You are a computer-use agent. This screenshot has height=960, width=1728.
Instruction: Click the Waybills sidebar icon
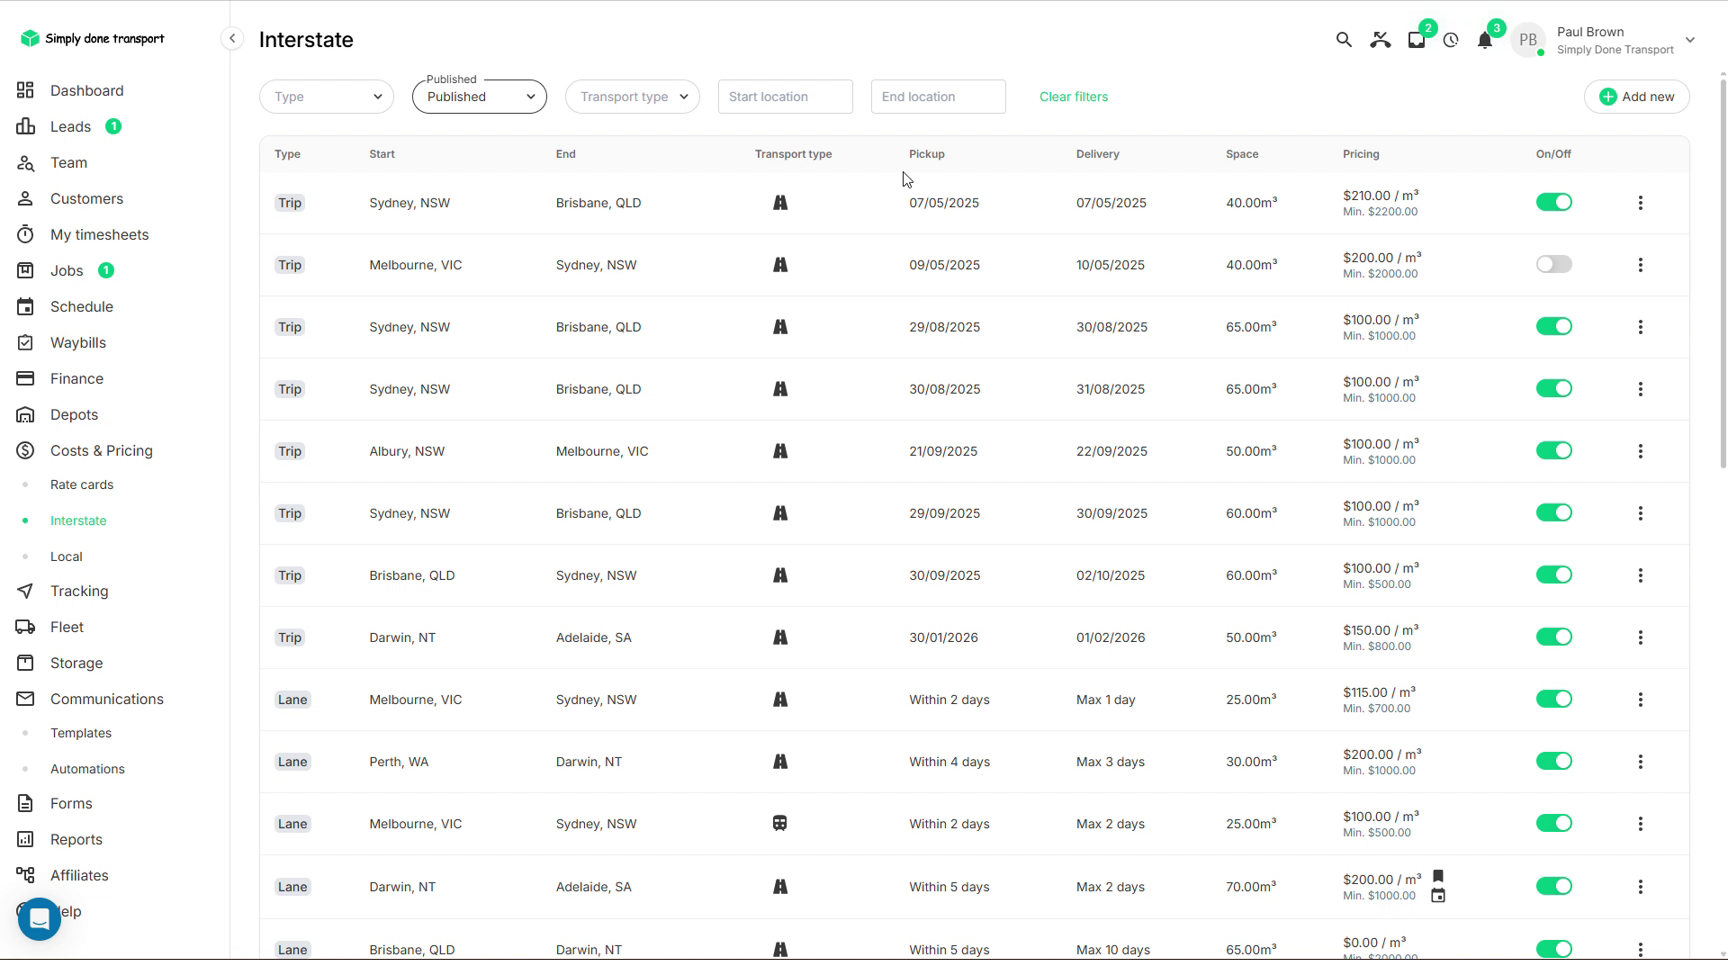click(25, 343)
